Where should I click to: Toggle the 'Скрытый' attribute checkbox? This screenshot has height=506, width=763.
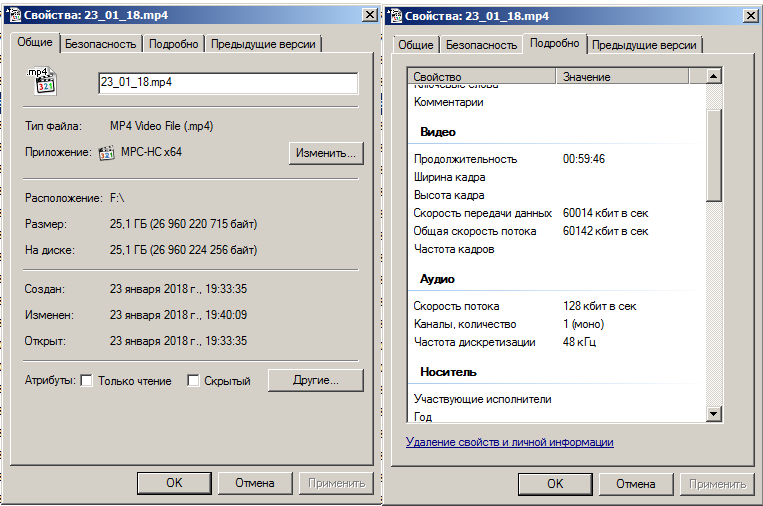click(194, 381)
